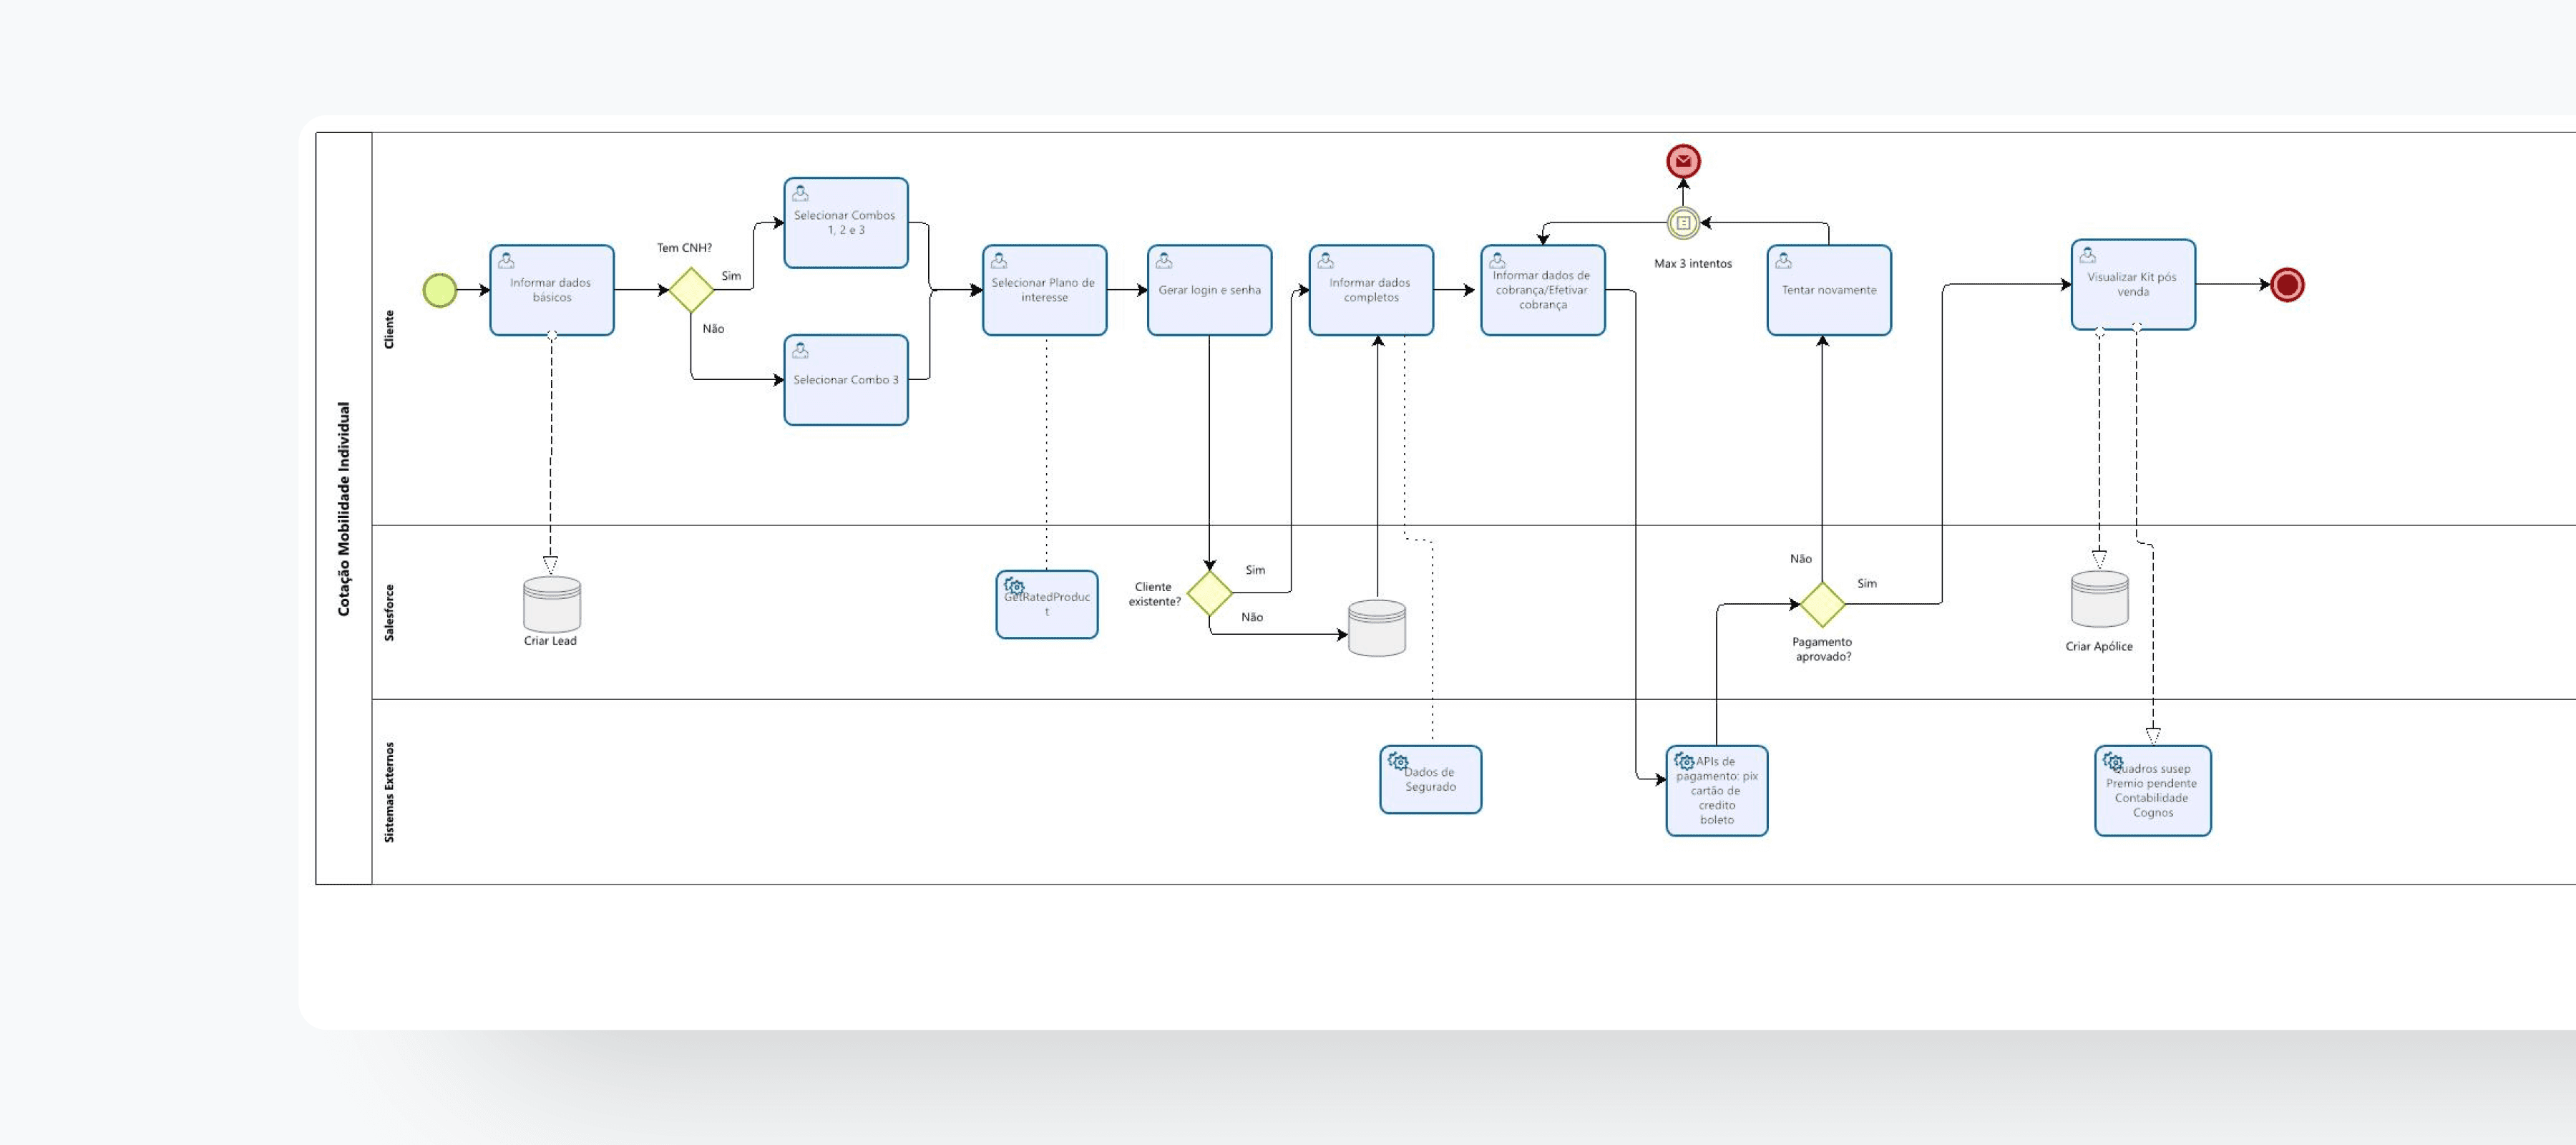Screen dimensions: 2576x1145
Task: Click the Tentar novamente task box
Action: tap(1829, 290)
